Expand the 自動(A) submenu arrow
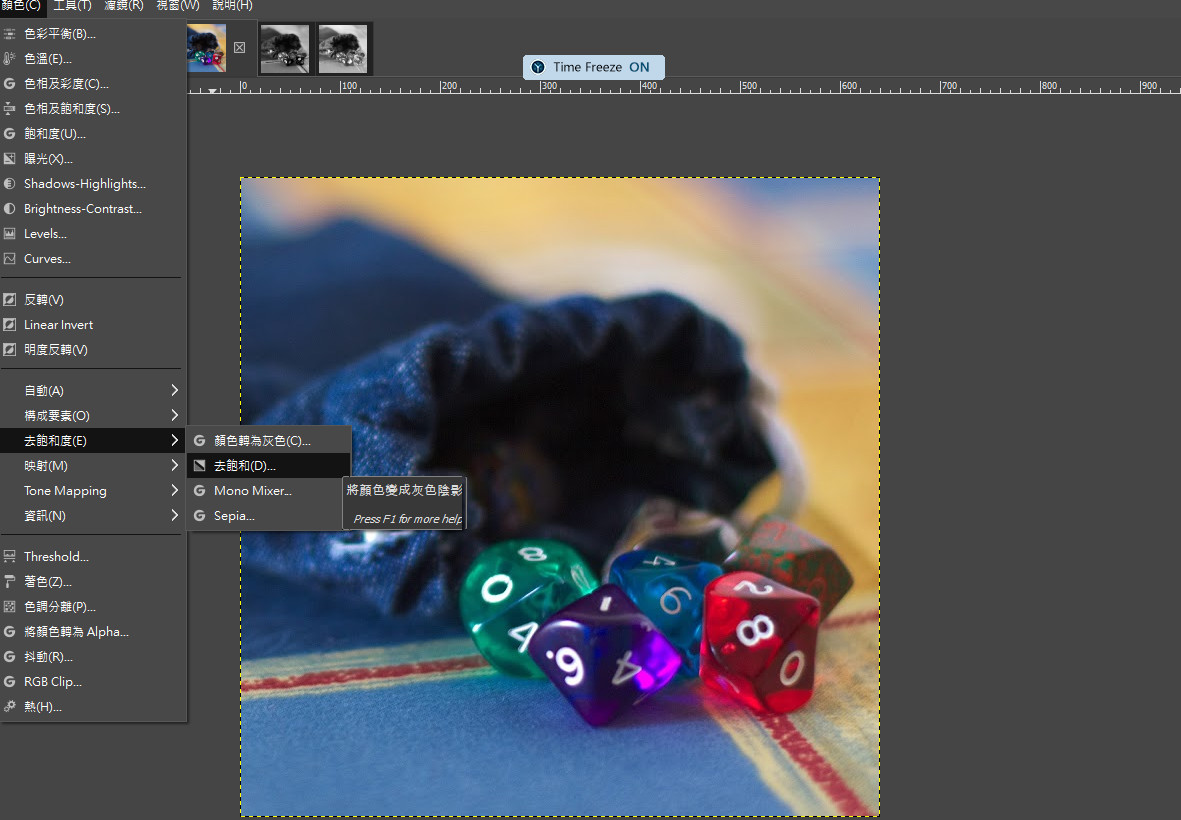Image resolution: width=1181 pixels, height=820 pixels. point(174,390)
